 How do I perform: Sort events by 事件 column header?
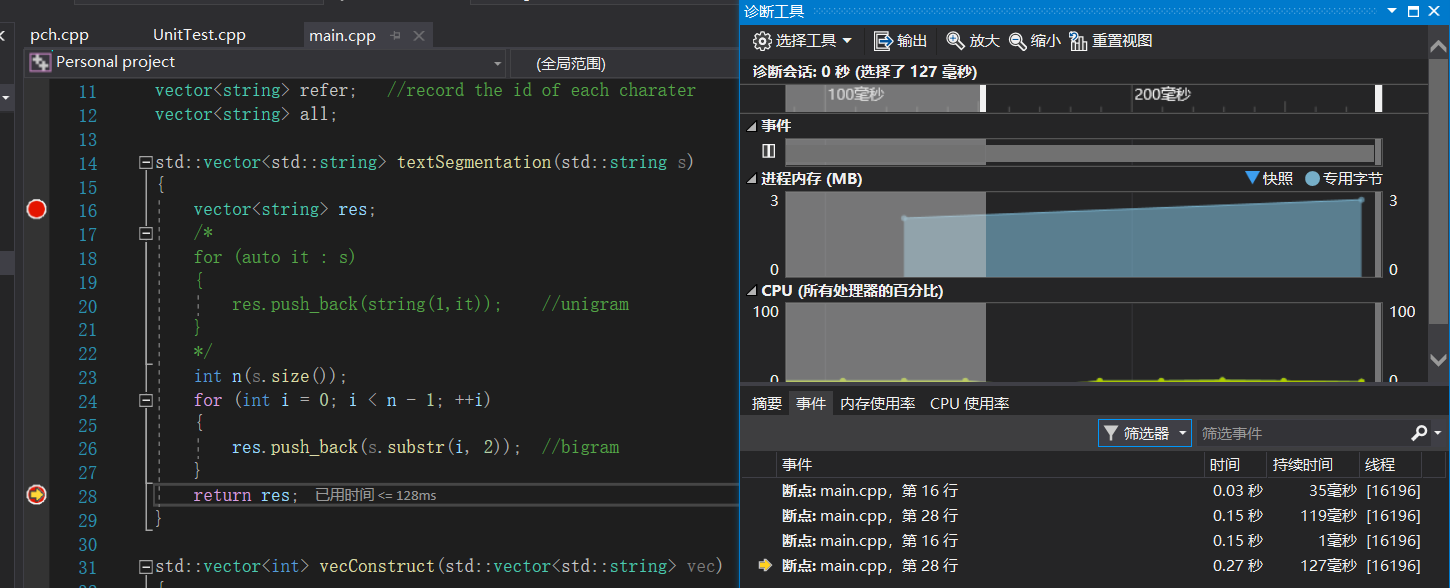(x=990, y=465)
